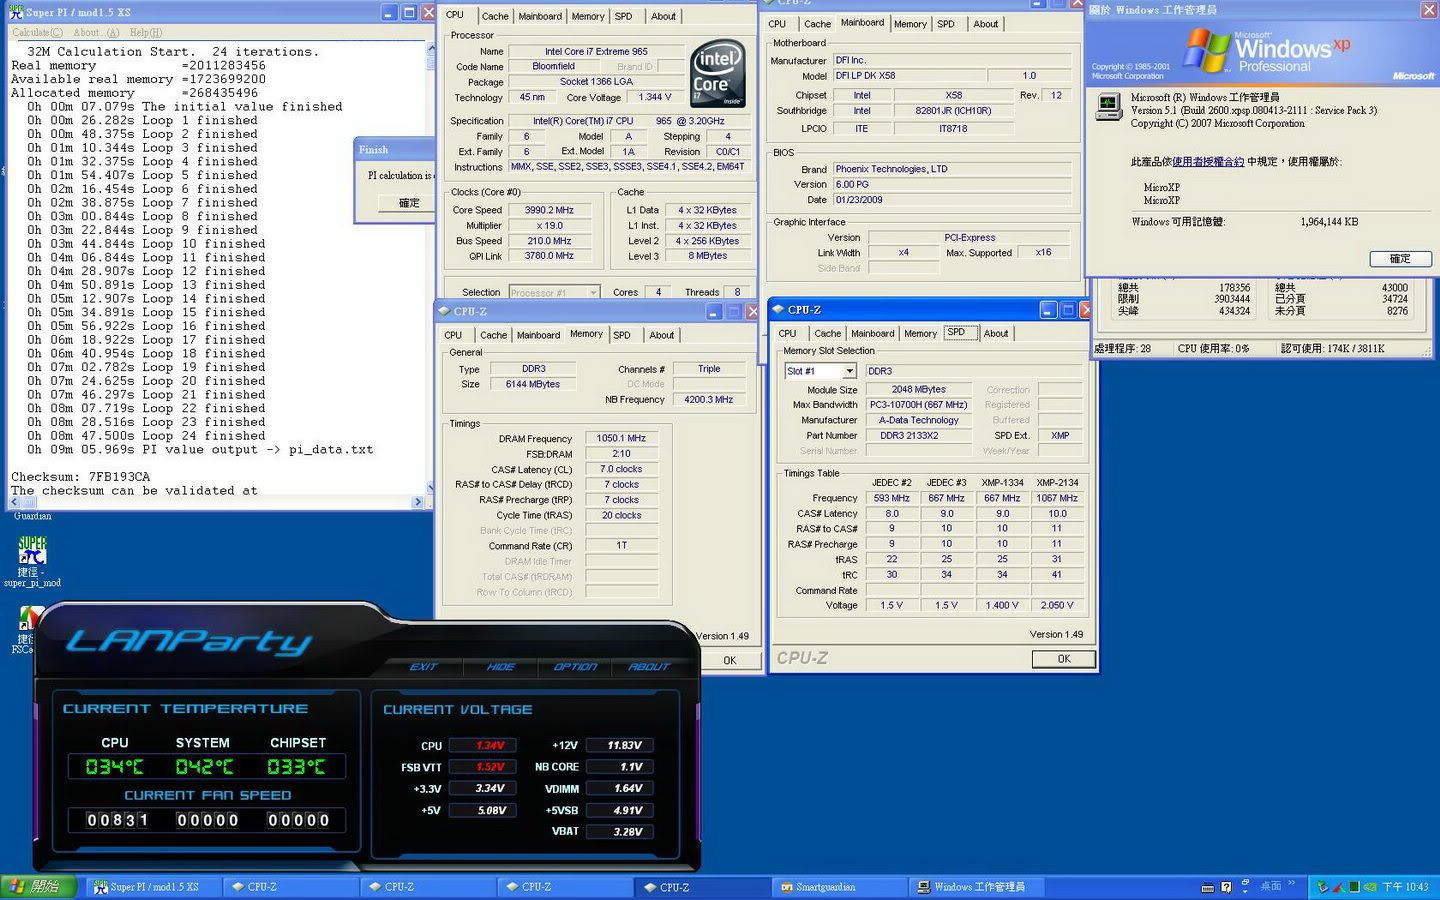Open the Start menu
The image size is (1440, 900).
pyautogui.click(x=36, y=887)
